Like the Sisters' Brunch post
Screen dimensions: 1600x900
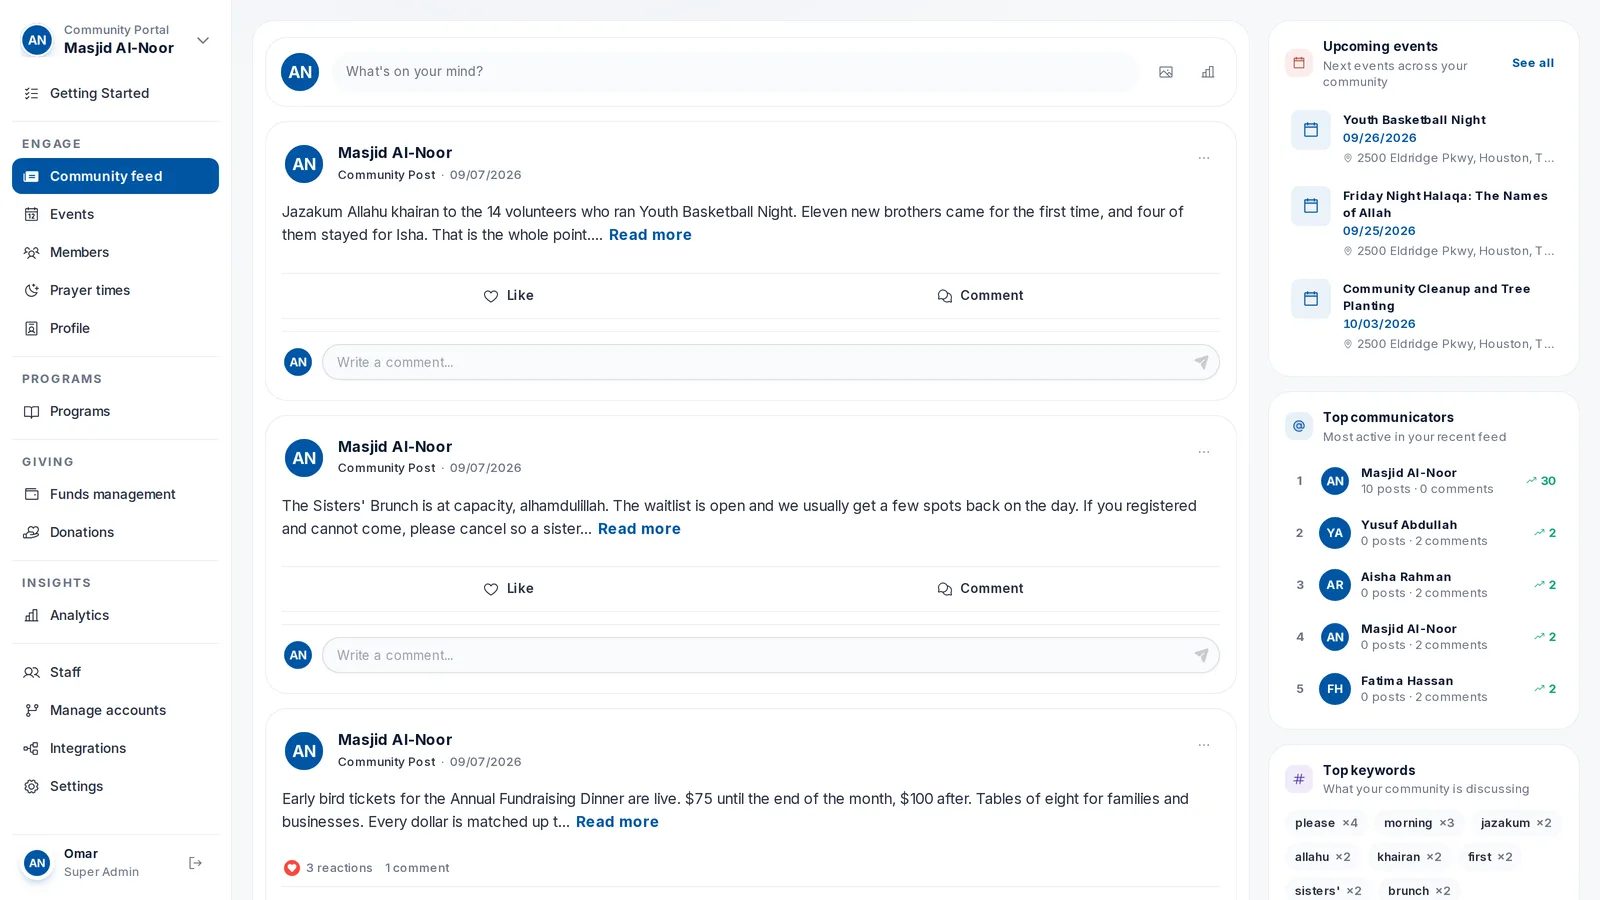coord(509,589)
